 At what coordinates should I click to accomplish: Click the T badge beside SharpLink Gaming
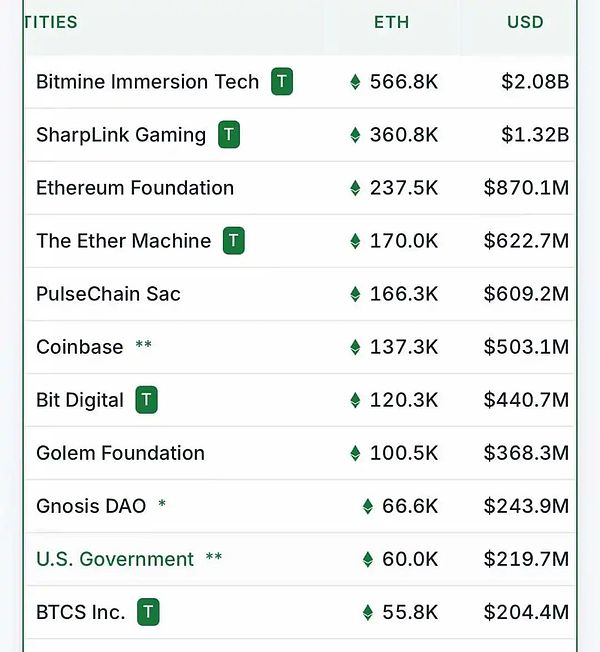(229, 134)
